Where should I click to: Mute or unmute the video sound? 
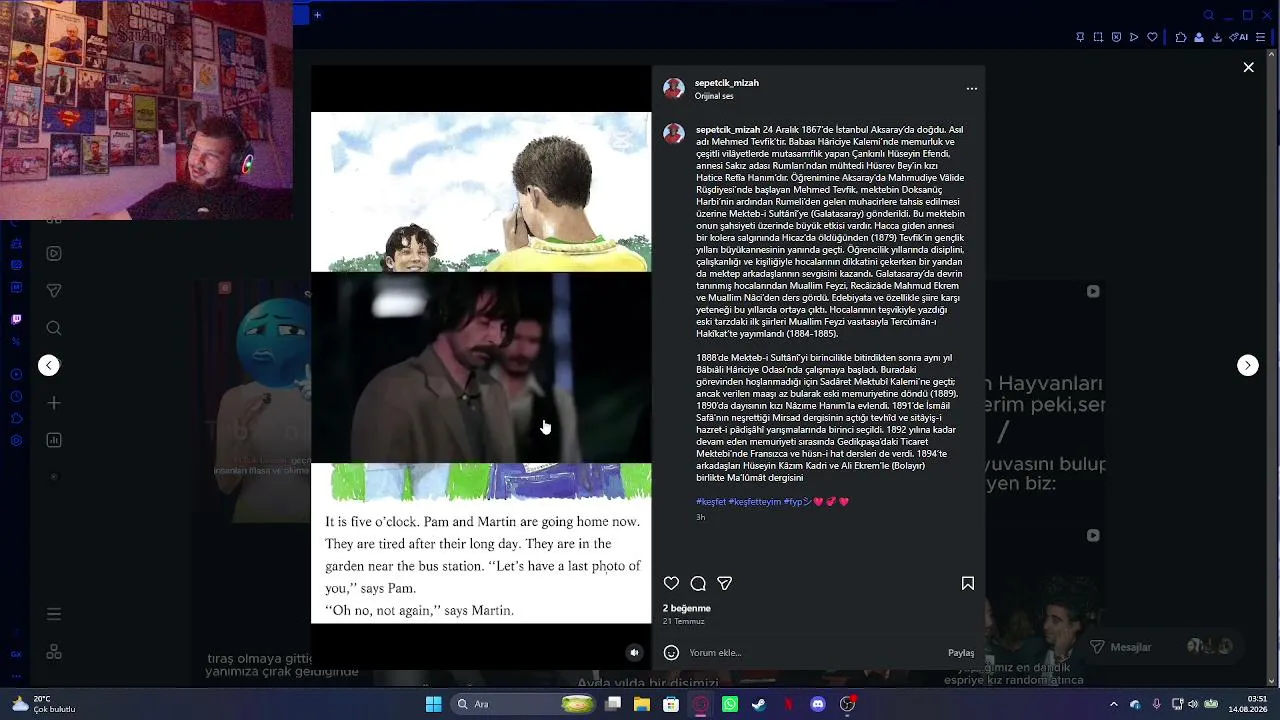(634, 652)
